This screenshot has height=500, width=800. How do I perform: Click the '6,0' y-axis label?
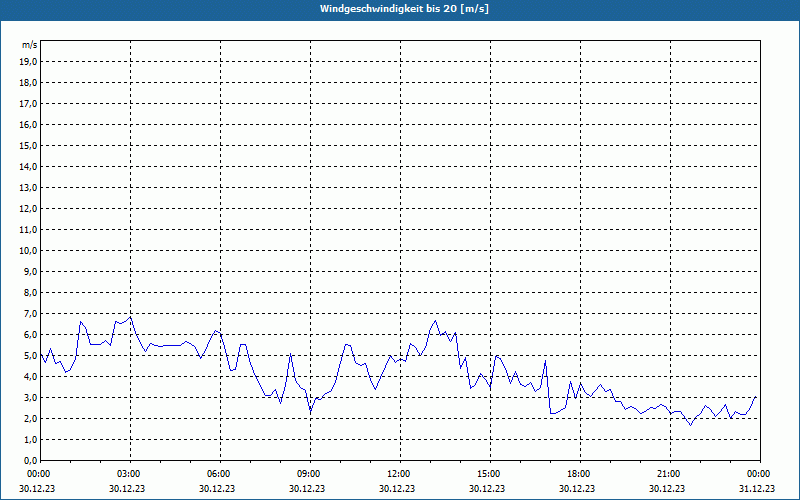31,335
